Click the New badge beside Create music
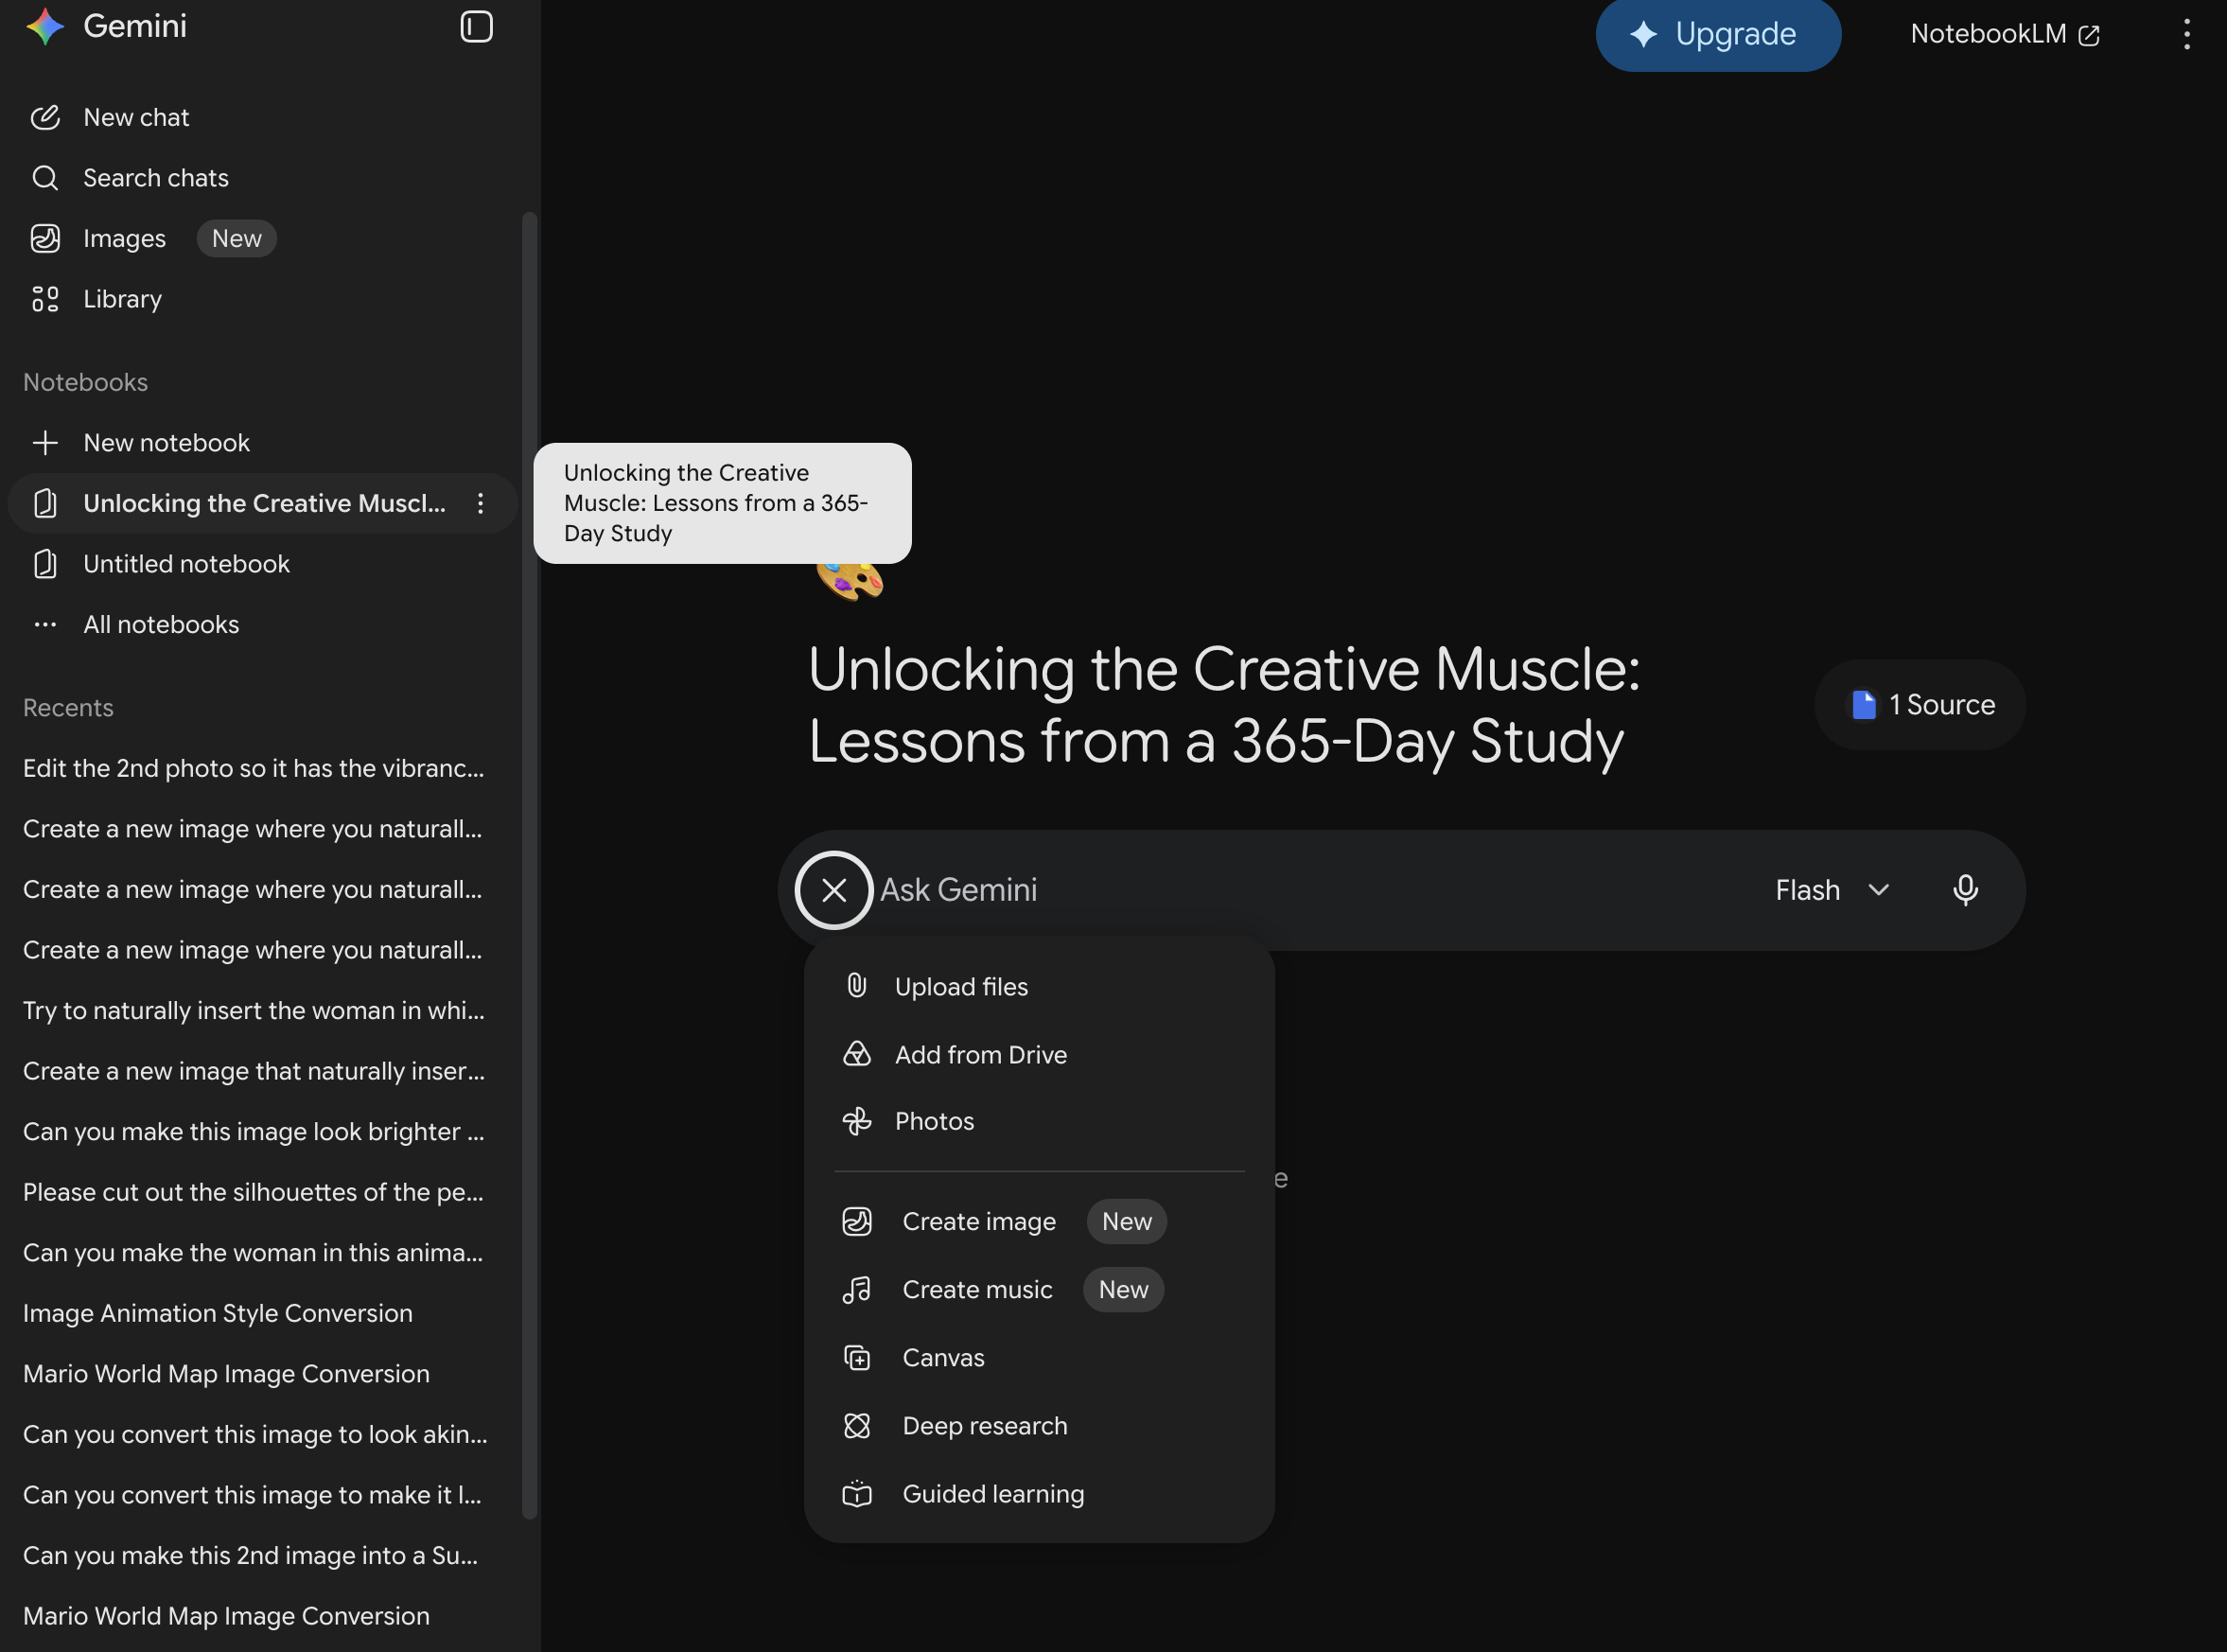The width and height of the screenshot is (2227, 1652). [x=1123, y=1289]
